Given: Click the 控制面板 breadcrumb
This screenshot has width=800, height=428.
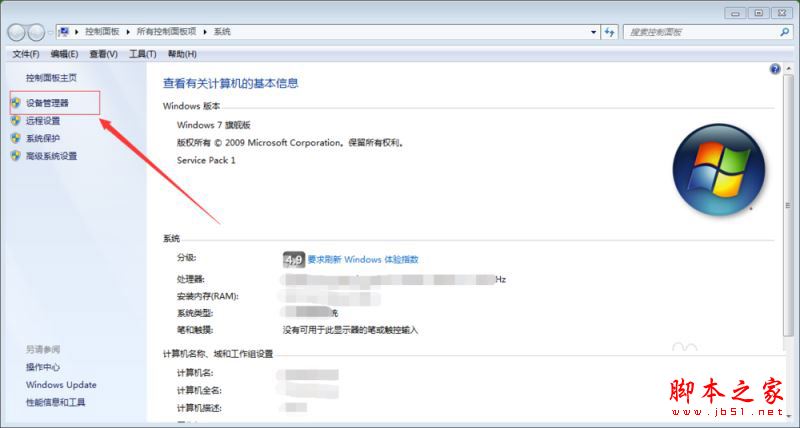Looking at the screenshot, I should point(102,32).
